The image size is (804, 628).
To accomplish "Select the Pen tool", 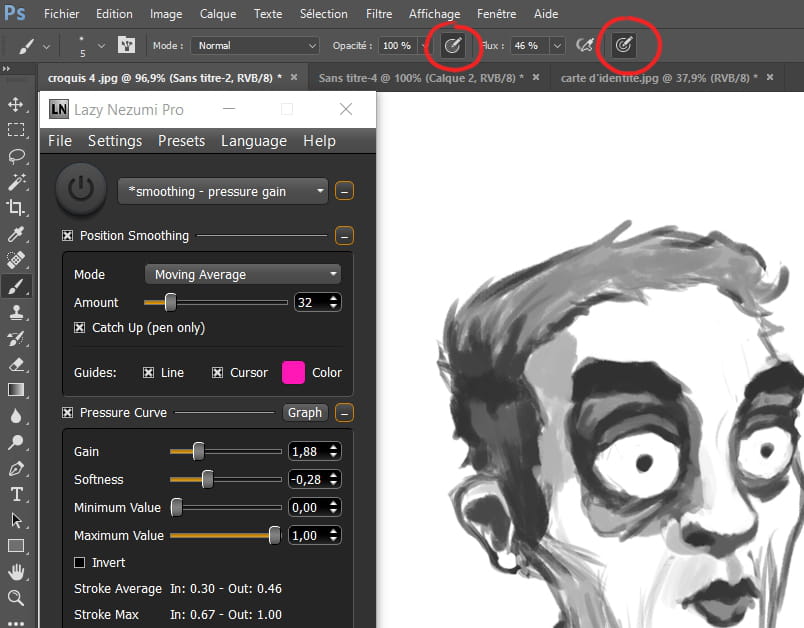I will tap(16, 469).
